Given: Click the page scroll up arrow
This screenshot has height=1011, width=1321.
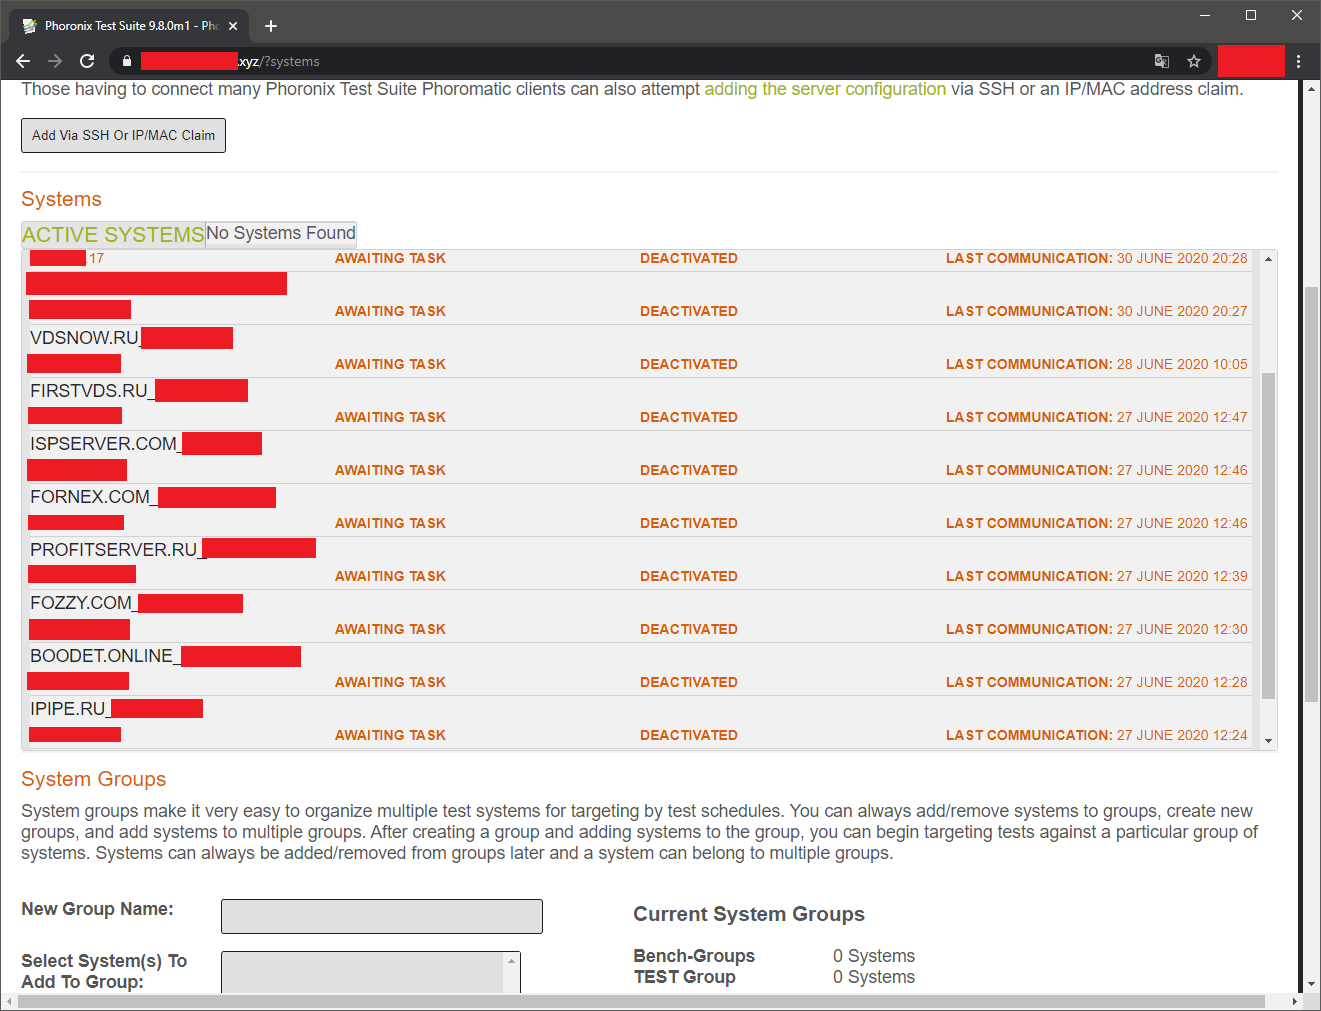Looking at the screenshot, I should click(x=1311, y=89).
